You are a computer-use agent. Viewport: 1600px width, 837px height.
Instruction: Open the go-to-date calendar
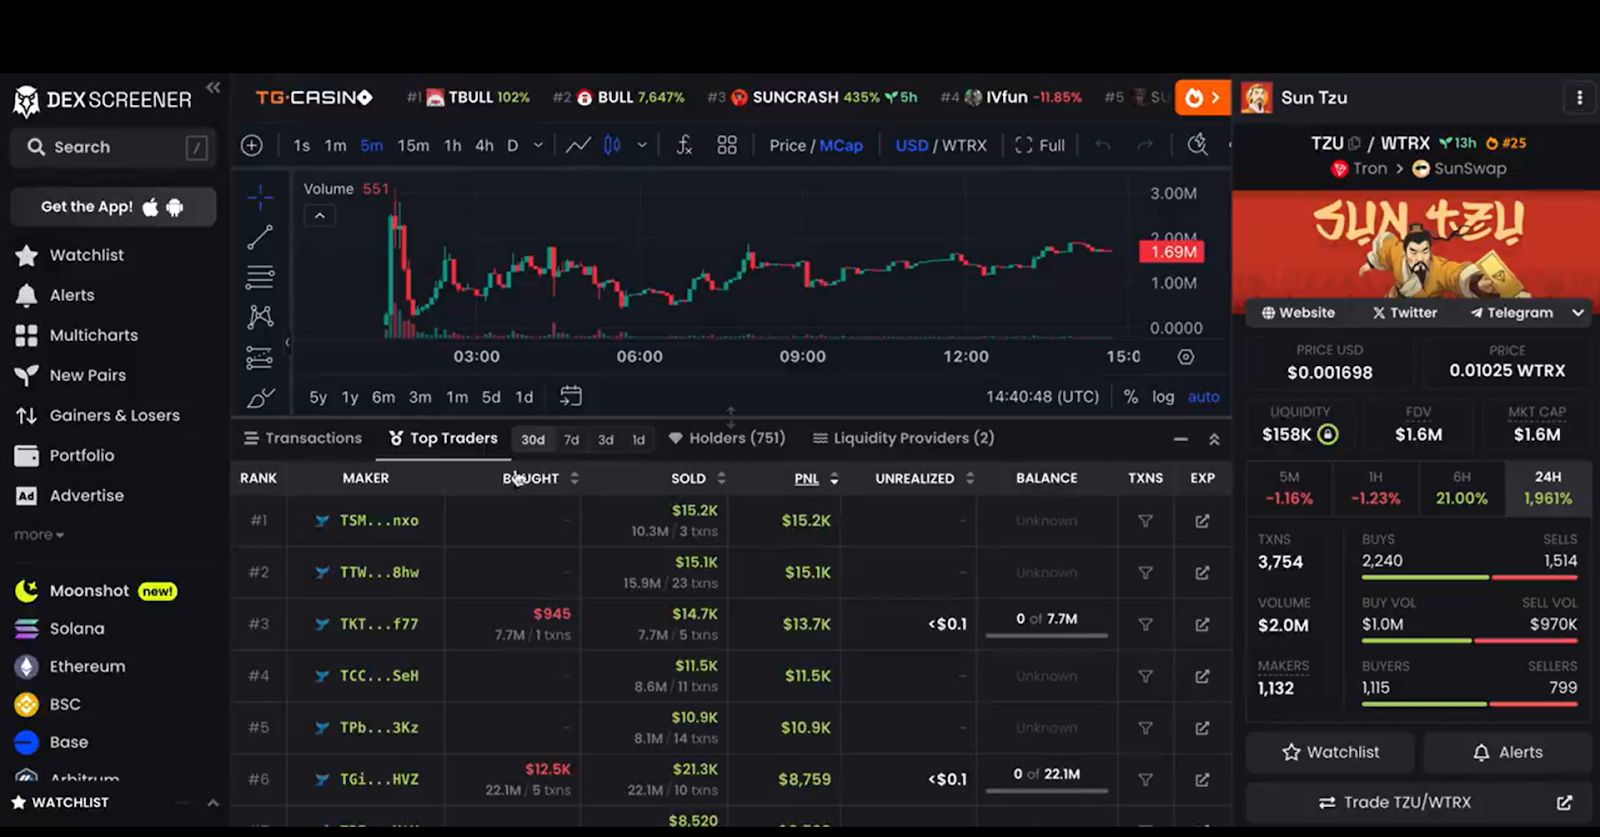571,396
